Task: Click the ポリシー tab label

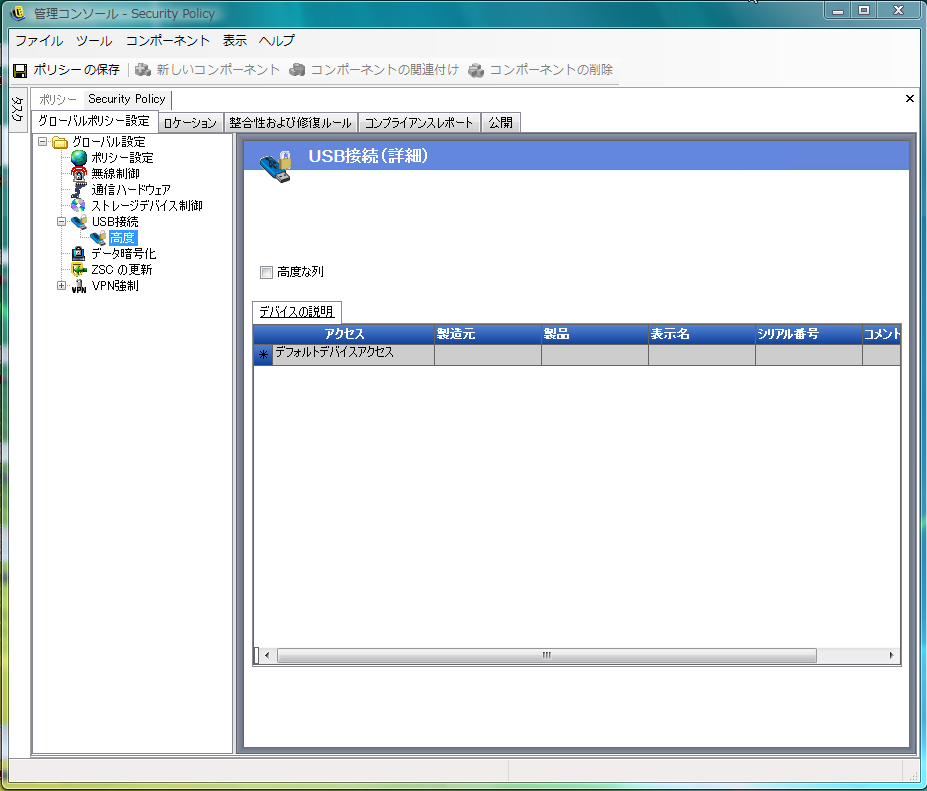Action: click(x=58, y=99)
